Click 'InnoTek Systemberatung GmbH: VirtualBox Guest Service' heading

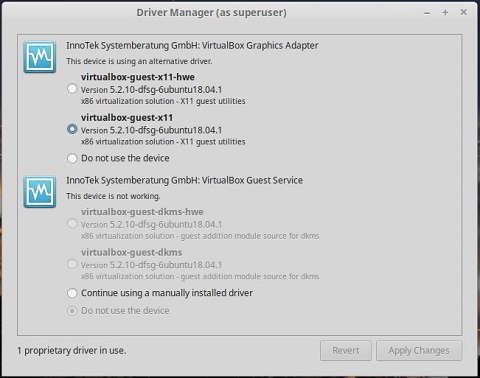pos(184,180)
